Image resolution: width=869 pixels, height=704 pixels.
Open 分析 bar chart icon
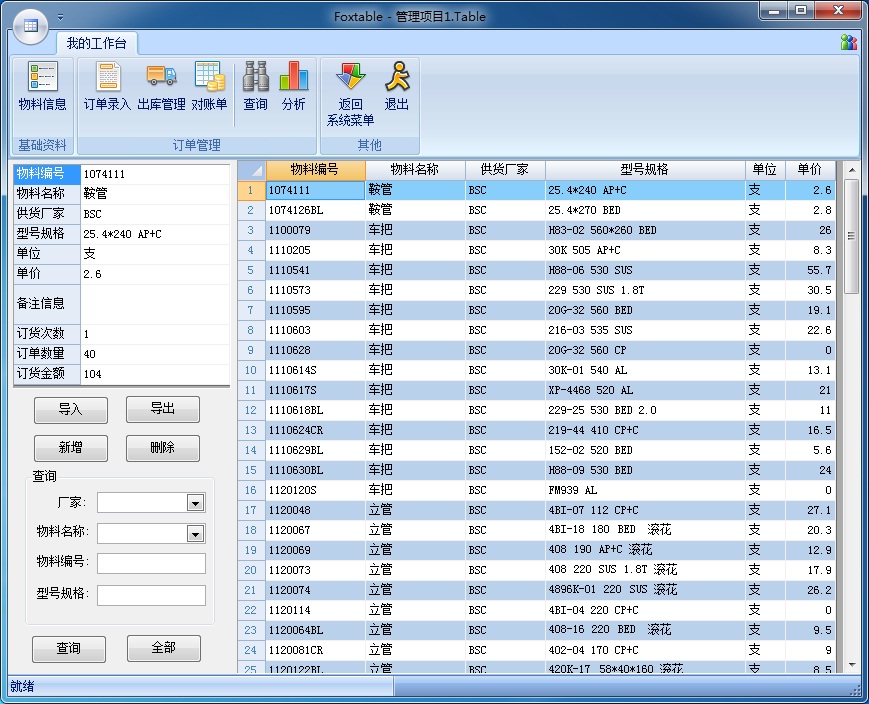pos(294,86)
